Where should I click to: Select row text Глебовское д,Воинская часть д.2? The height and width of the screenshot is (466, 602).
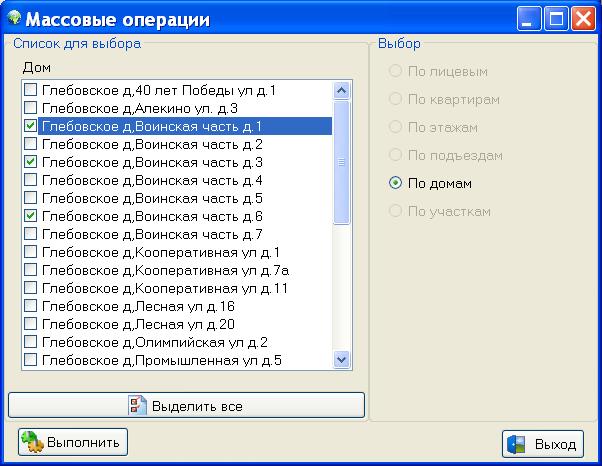pos(152,144)
